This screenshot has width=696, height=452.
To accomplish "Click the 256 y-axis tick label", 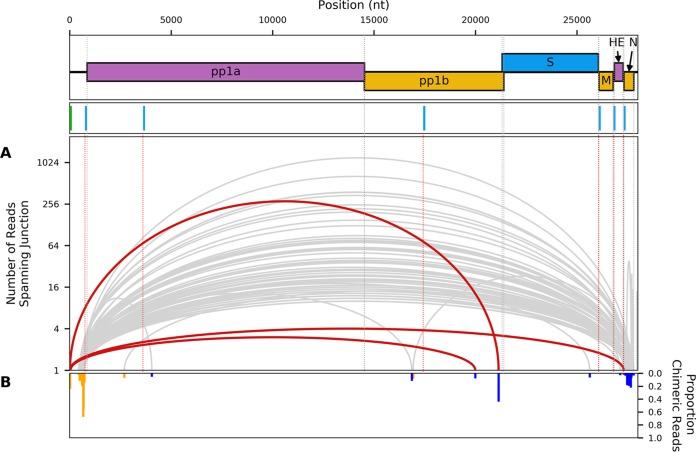I will coord(54,204).
